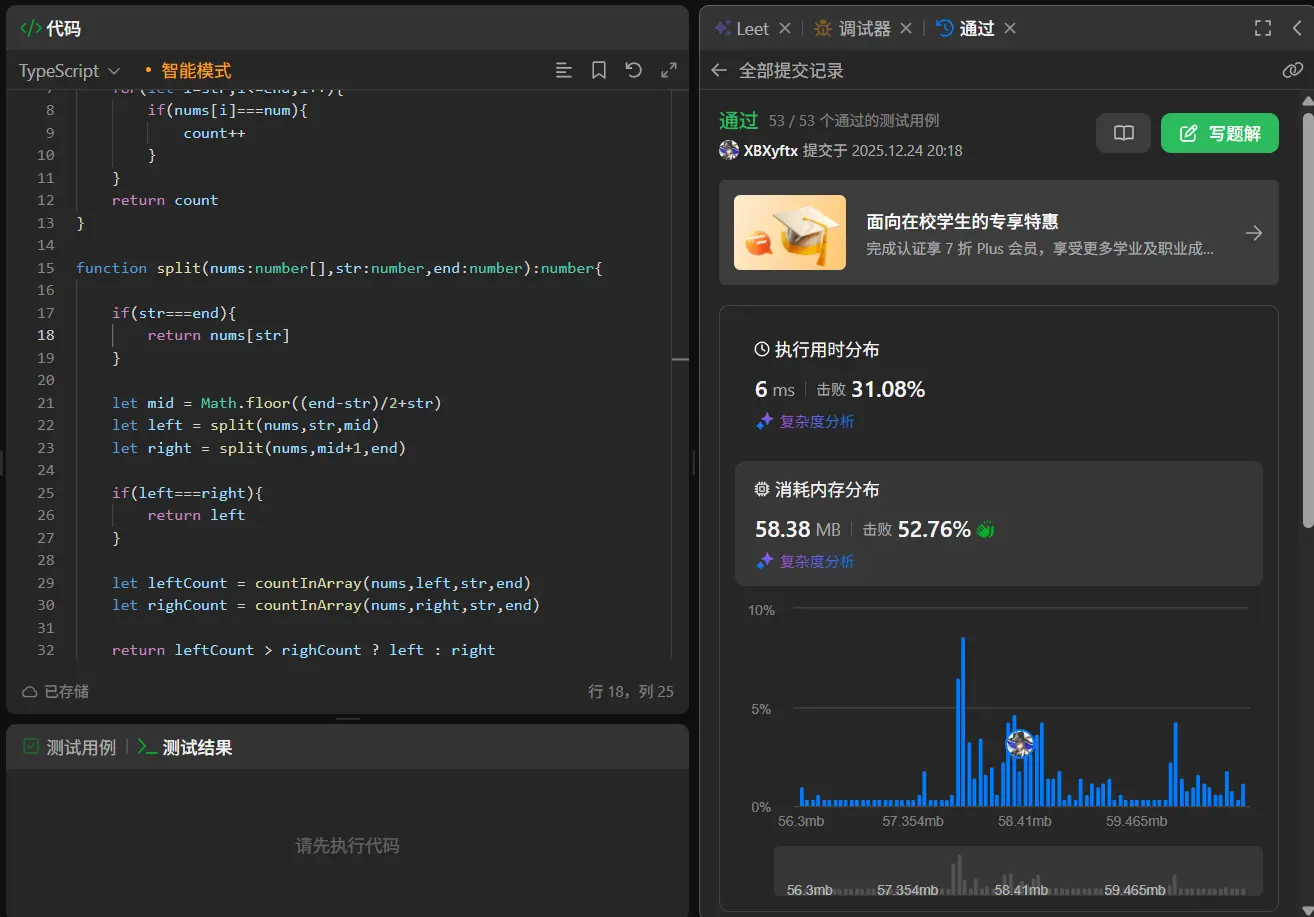Open the student discount banner arrow
This screenshot has width=1314, height=917.
pos(1253,233)
